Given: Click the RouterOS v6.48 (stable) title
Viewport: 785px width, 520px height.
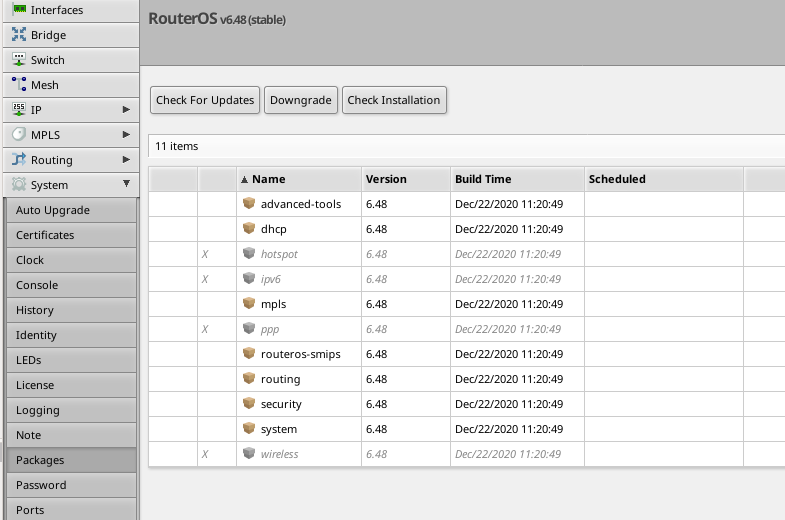Looking at the screenshot, I should (217, 19).
